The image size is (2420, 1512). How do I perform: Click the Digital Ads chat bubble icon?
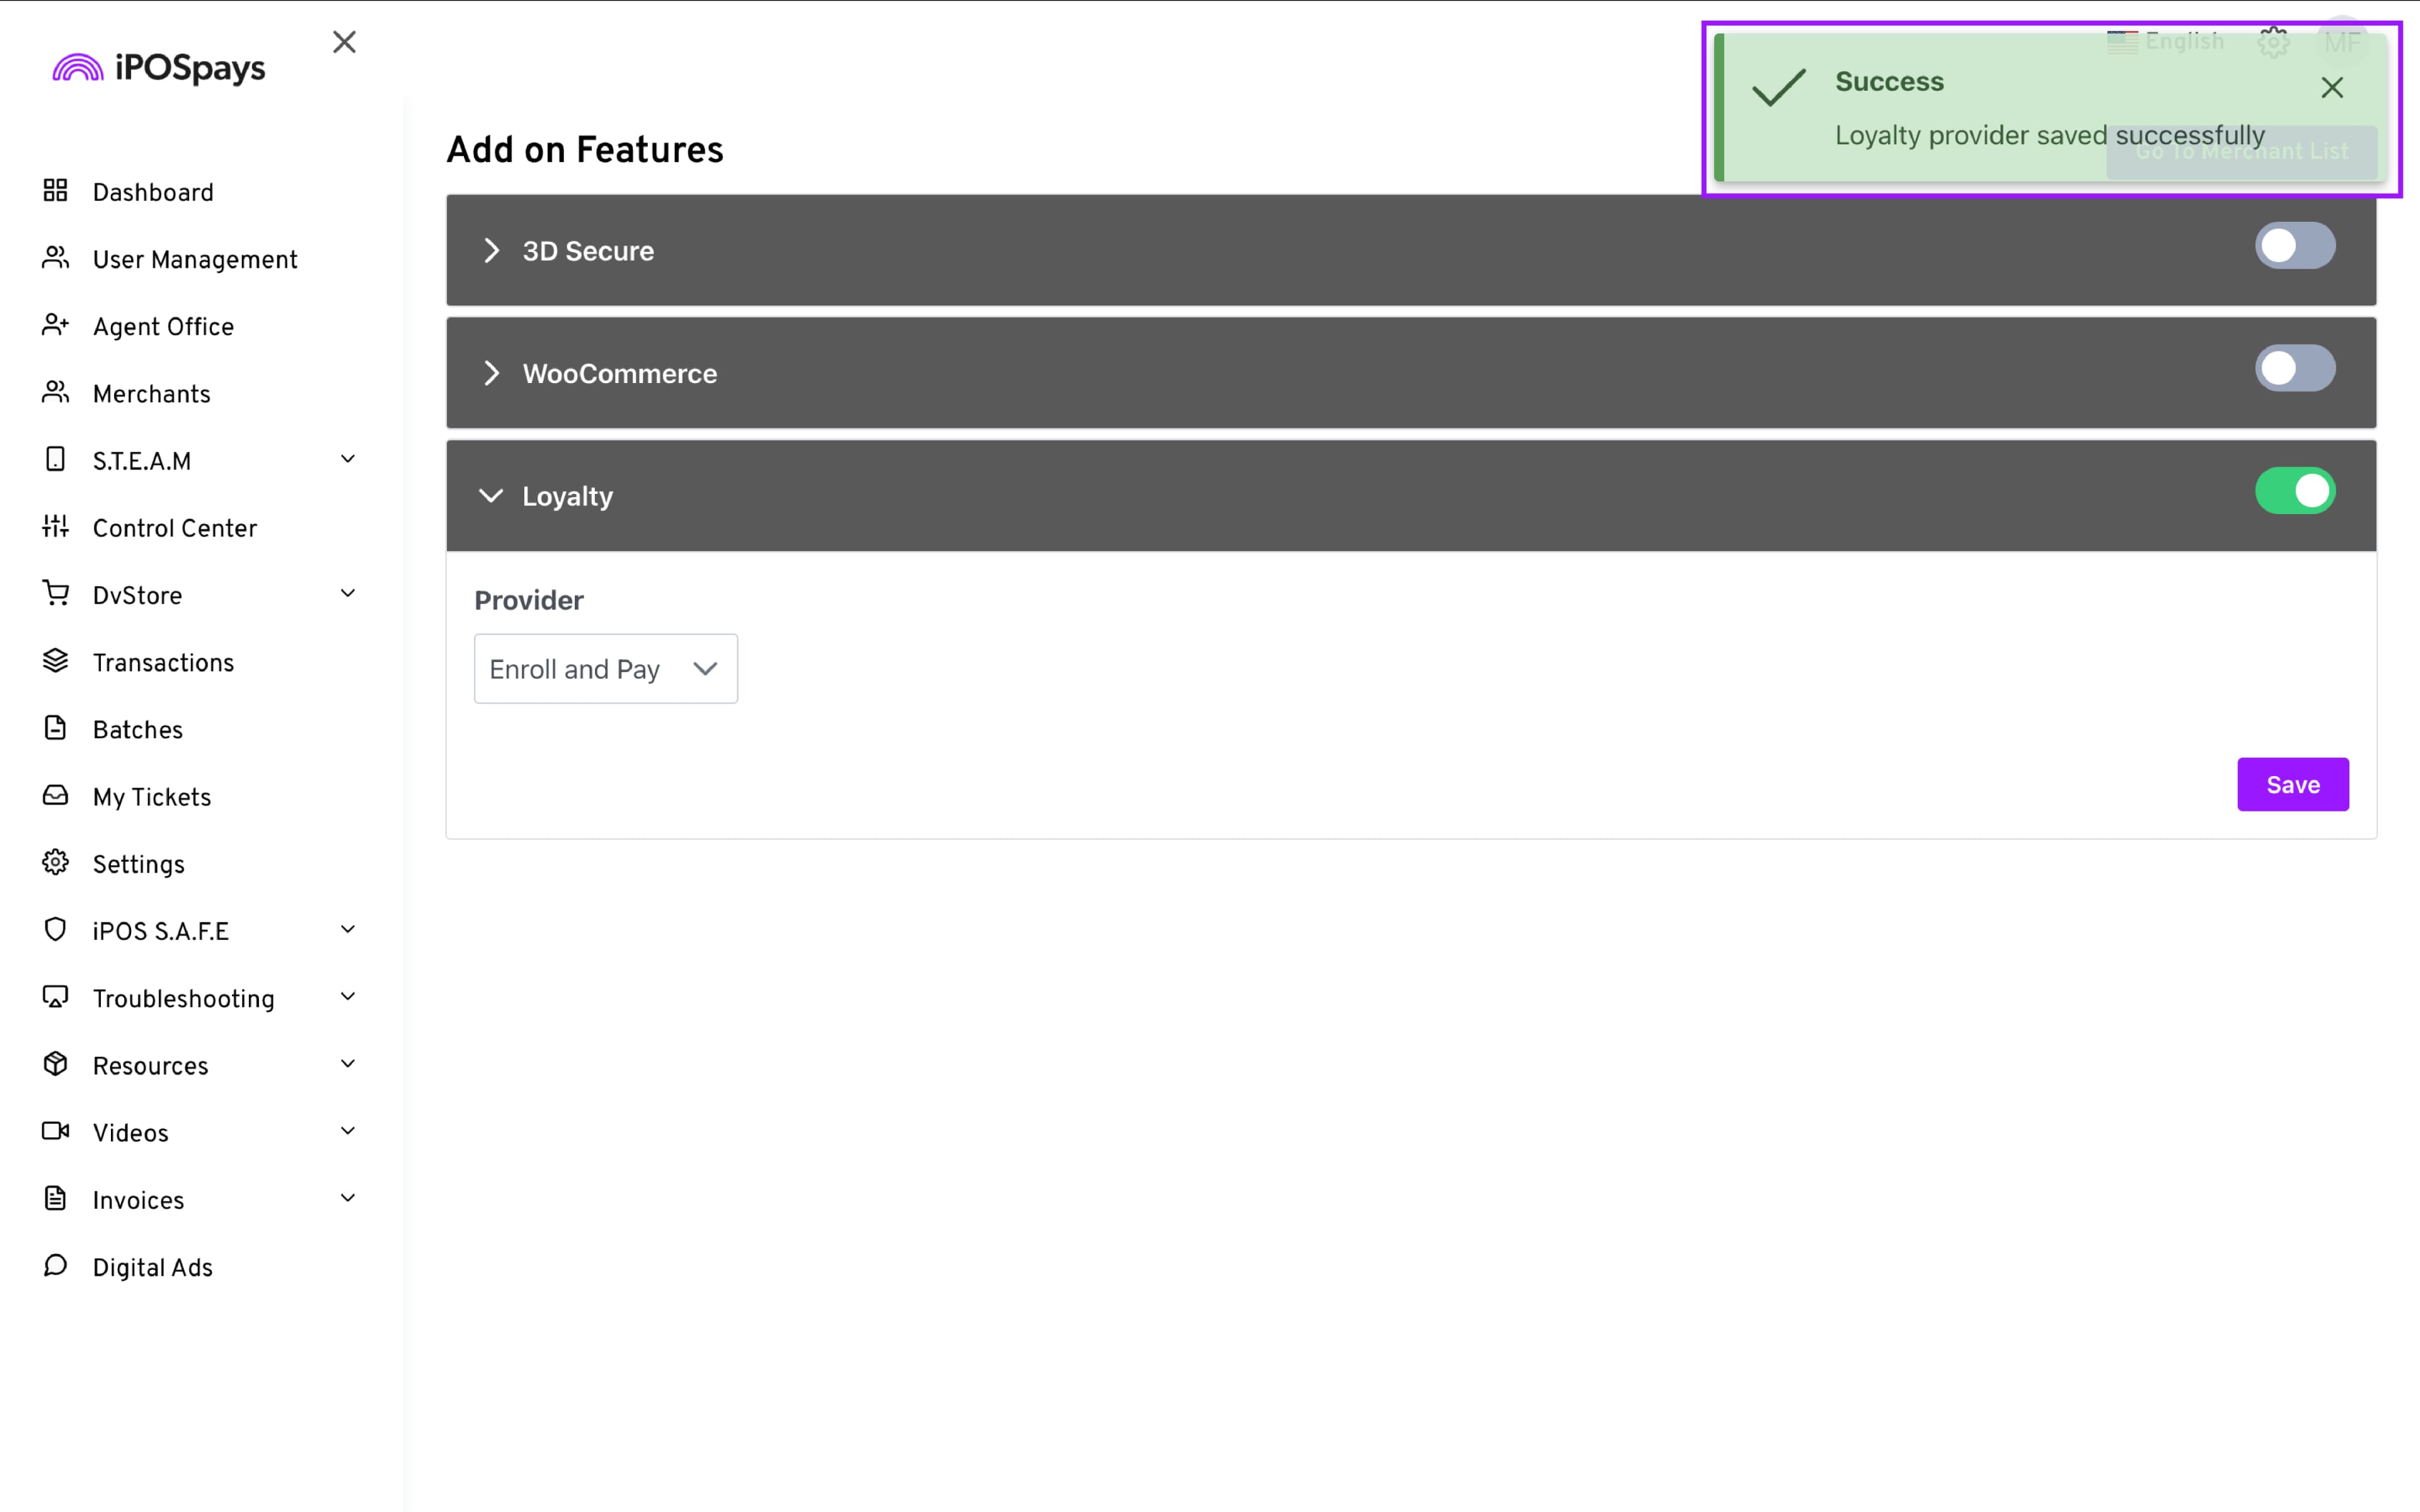[x=55, y=1266]
